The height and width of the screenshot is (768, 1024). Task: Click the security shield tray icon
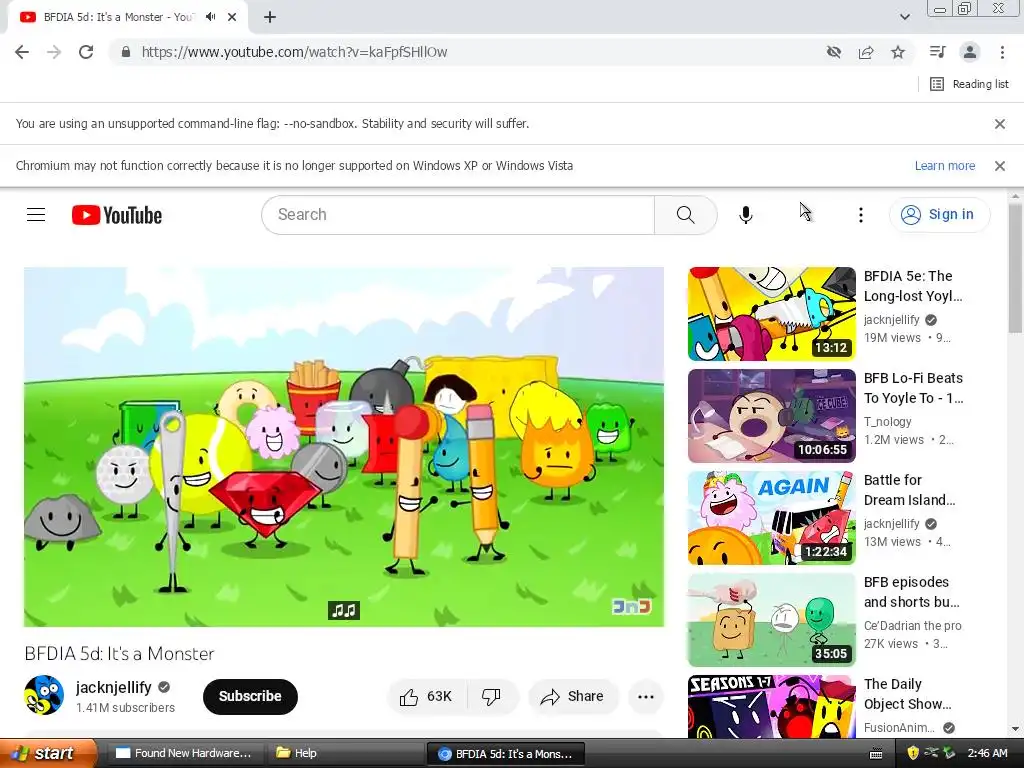[x=913, y=753]
